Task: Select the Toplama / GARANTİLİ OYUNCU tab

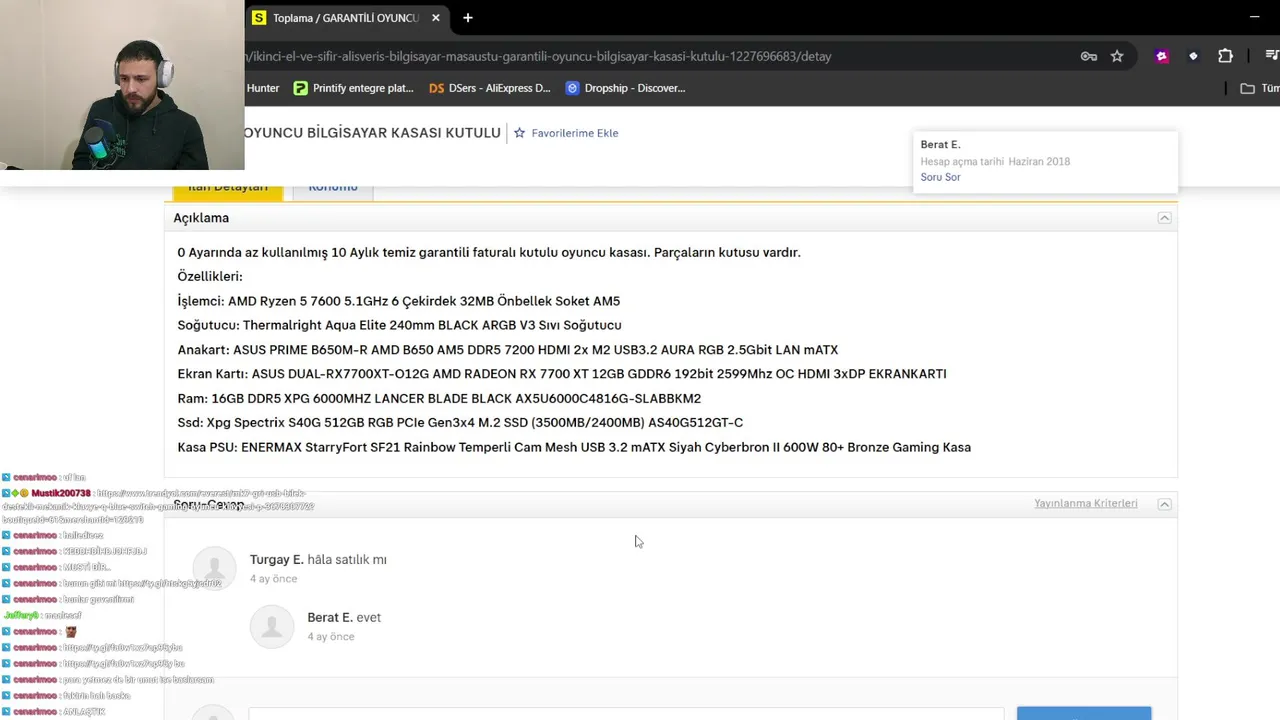Action: tap(347, 18)
